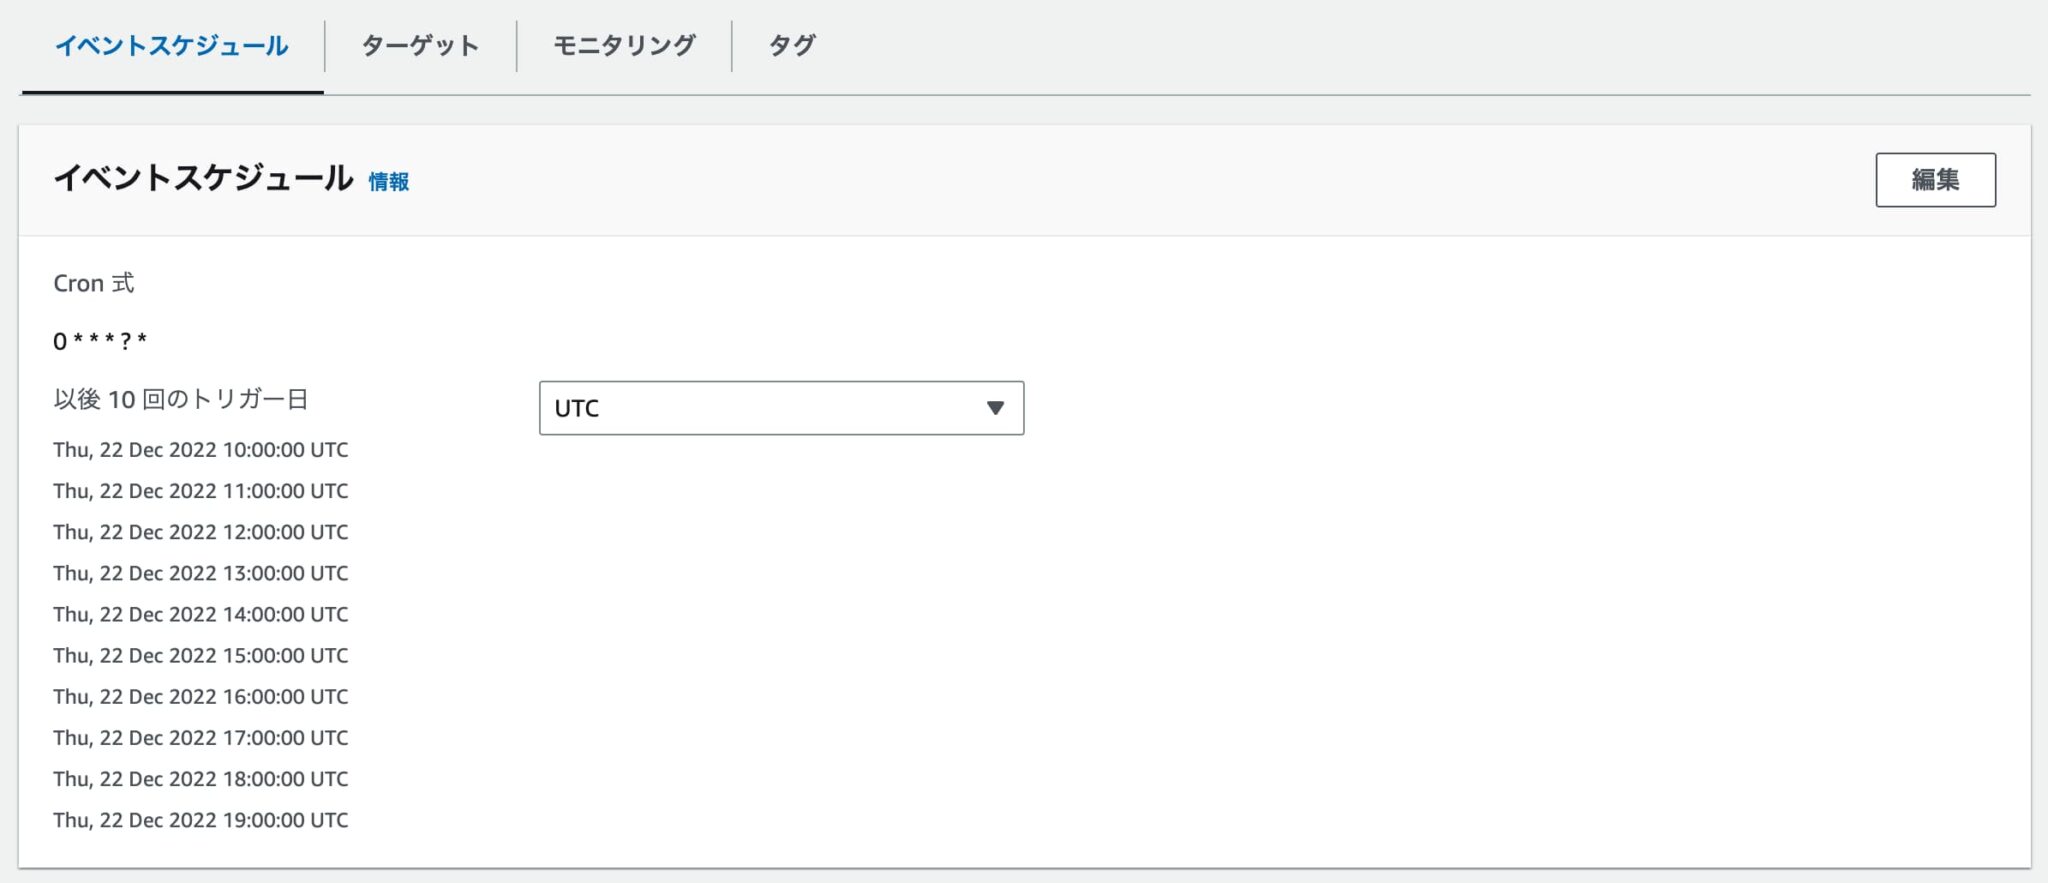Select the last trigger date 19:00:00 UTC
2048x883 pixels.
coord(200,819)
